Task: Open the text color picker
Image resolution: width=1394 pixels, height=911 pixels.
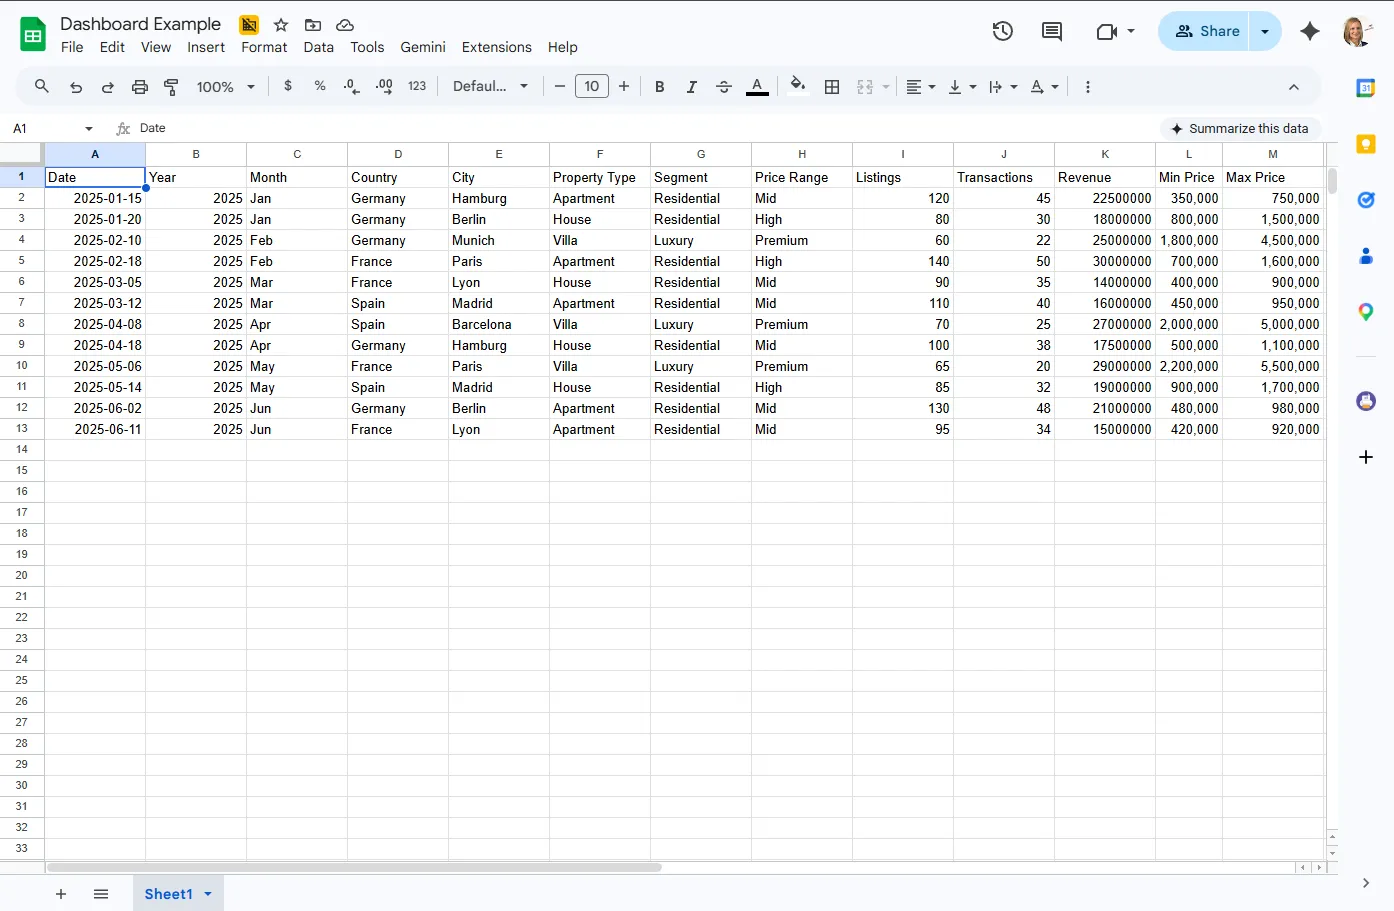Action: pos(758,87)
